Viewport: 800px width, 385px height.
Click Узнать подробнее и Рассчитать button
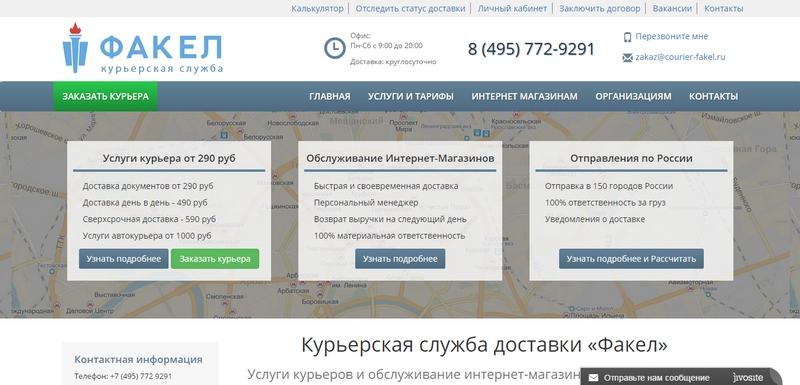pos(631,259)
